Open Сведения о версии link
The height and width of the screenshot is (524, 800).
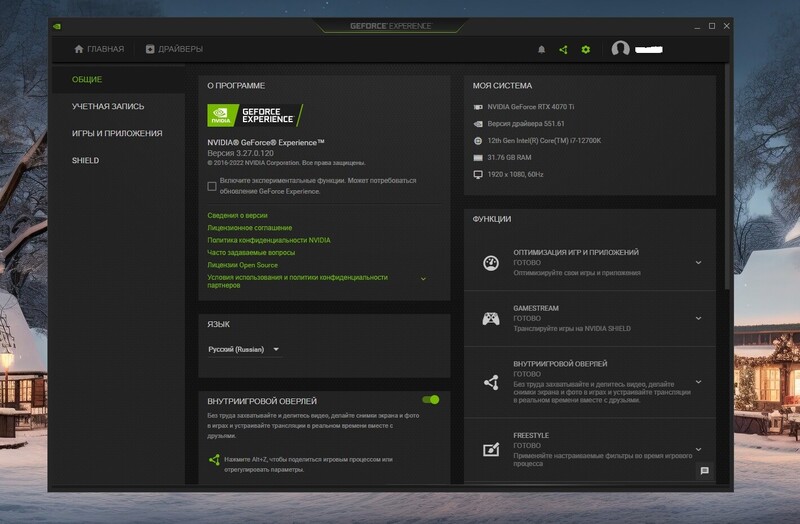(x=237, y=216)
